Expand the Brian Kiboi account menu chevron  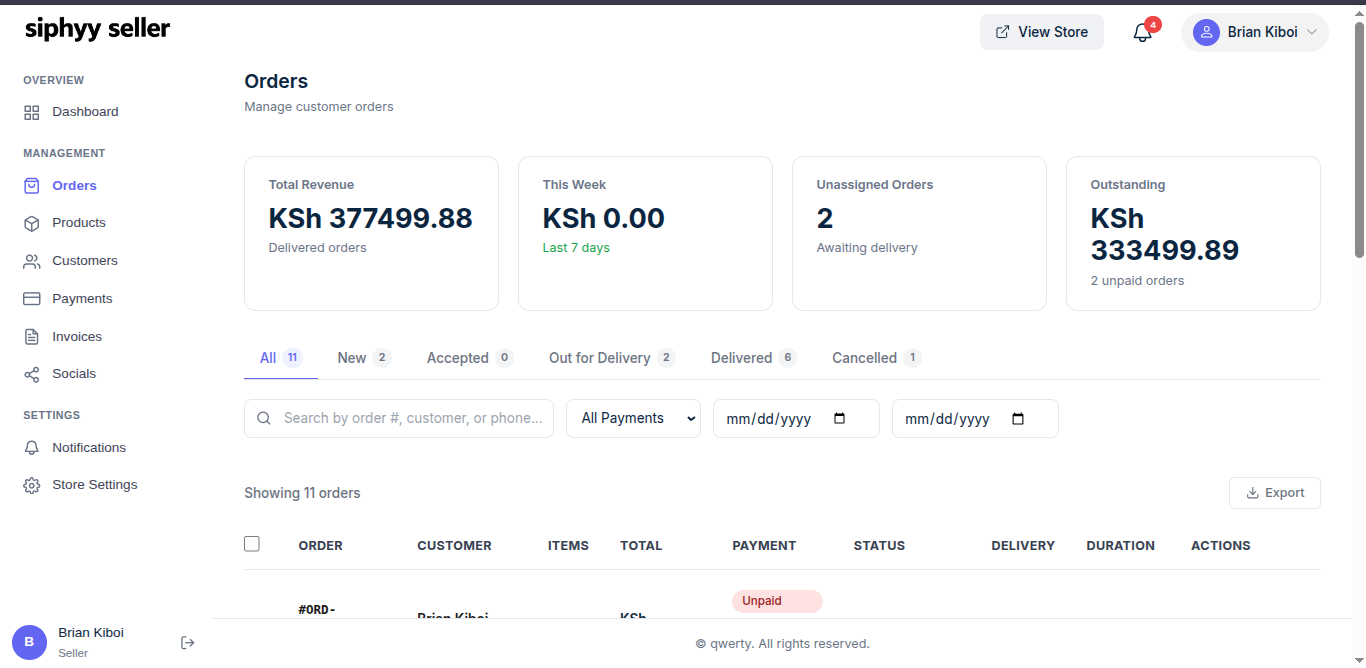[1311, 32]
